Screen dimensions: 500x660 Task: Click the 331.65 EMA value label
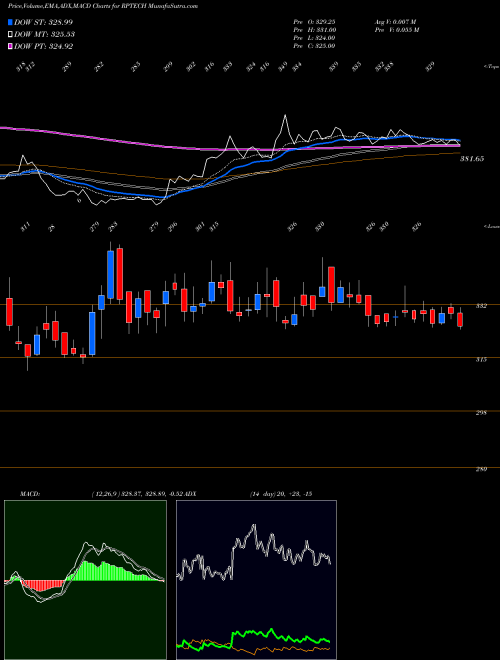[x=472, y=159]
